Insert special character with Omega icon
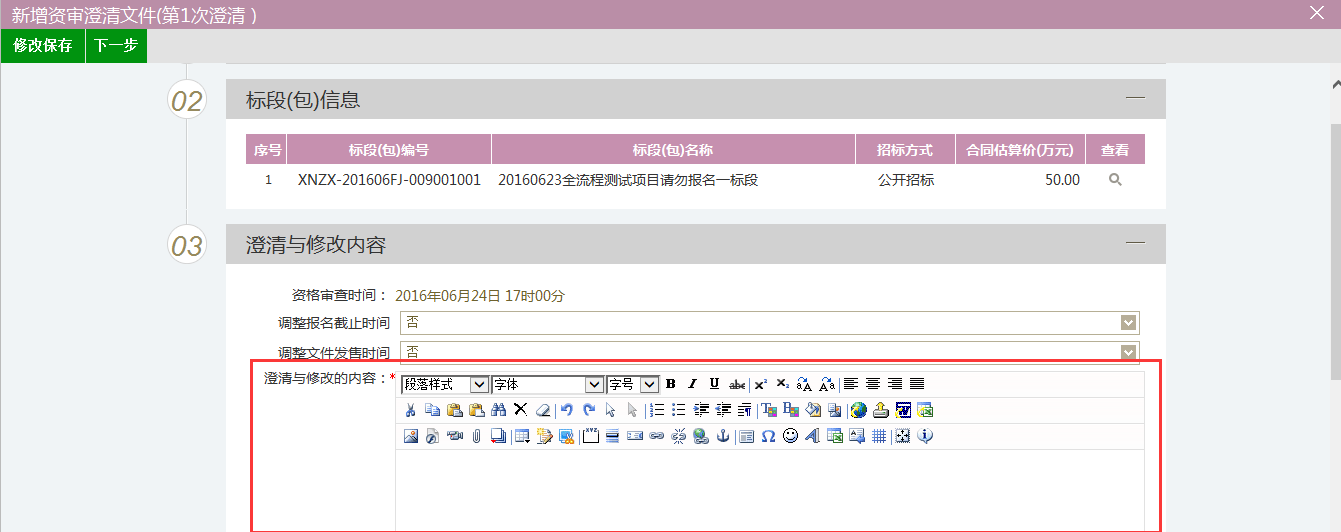The width and height of the screenshot is (1341, 532). pos(768,436)
